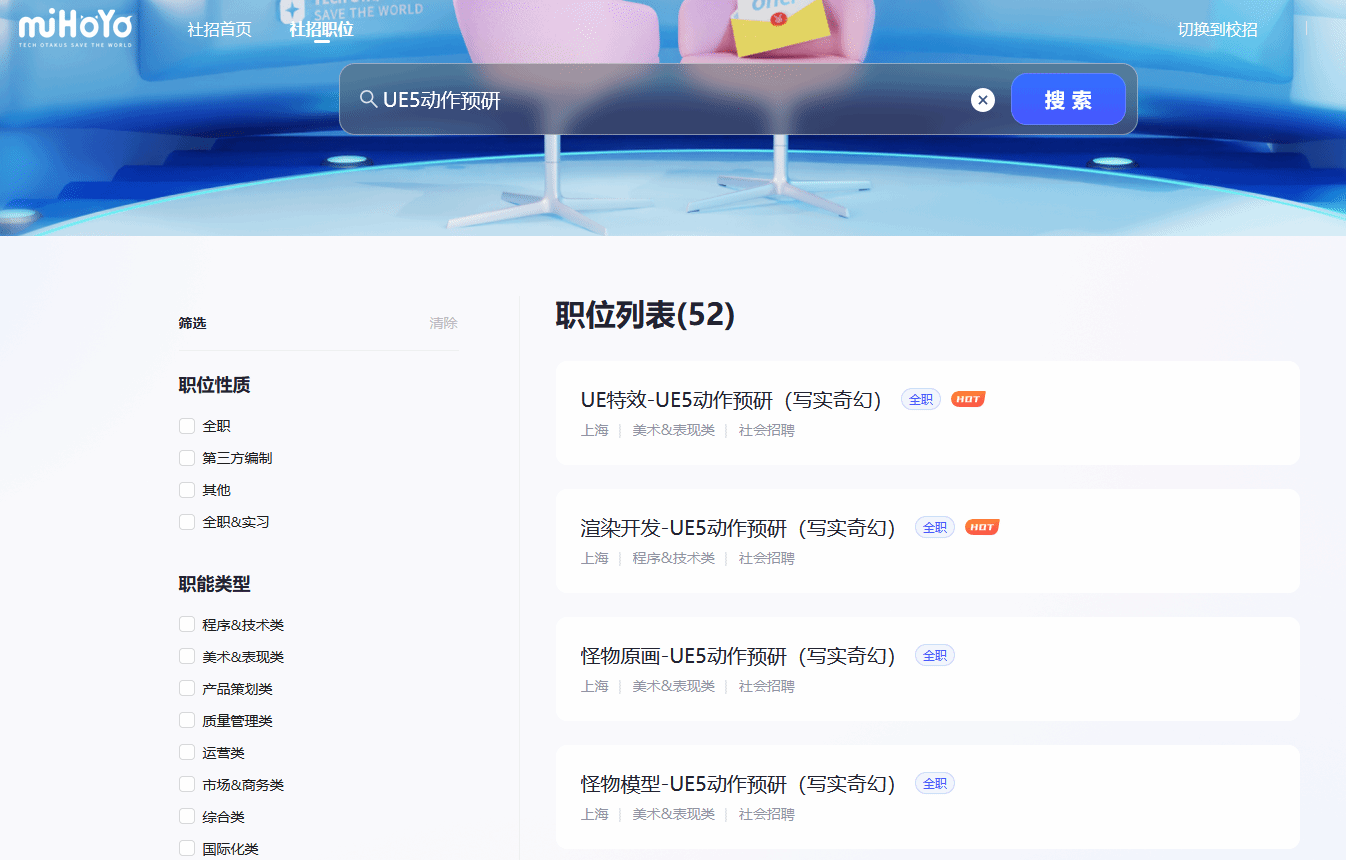Screen dimensions: 1346x860
Task: Open the 社招首页 tab
Action: tap(219, 29)
